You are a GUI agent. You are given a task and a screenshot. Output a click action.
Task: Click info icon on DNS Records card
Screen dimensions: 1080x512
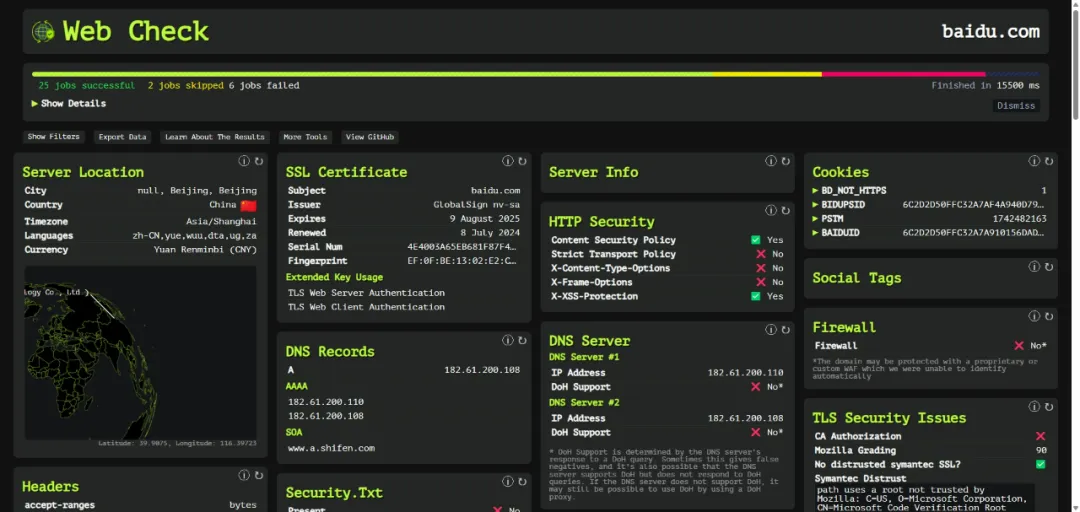508,341
